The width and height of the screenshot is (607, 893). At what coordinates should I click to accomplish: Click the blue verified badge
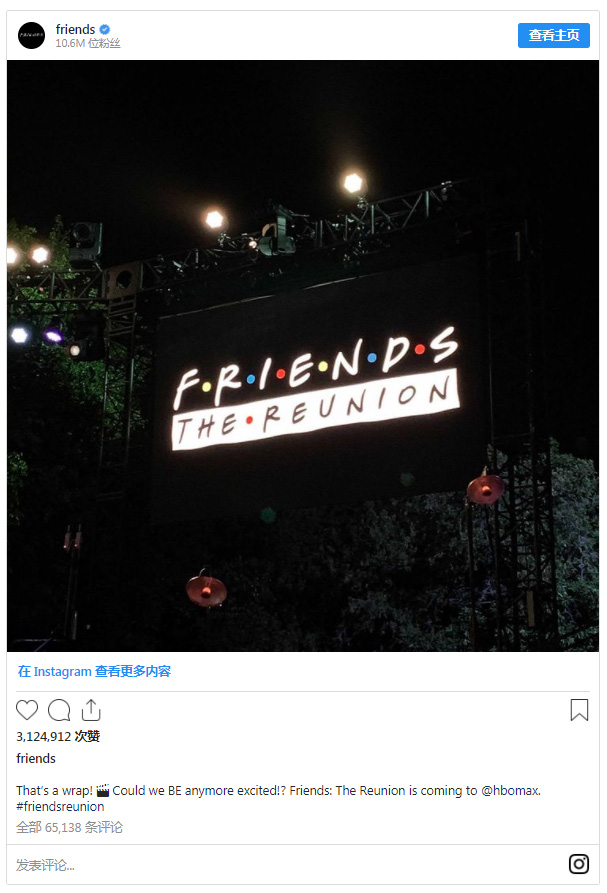105,29
